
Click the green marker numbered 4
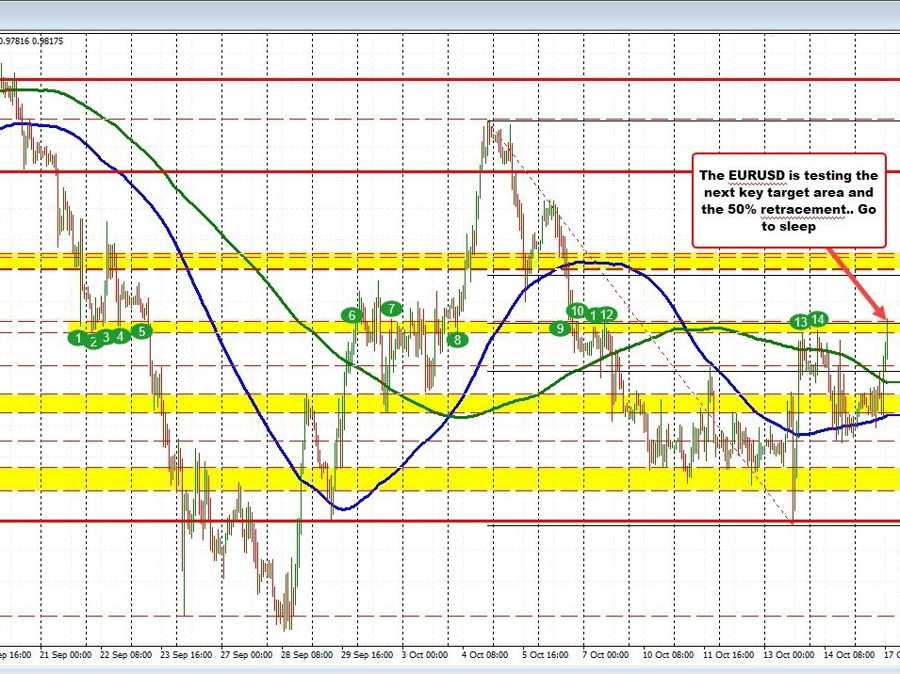coord(121,336)
